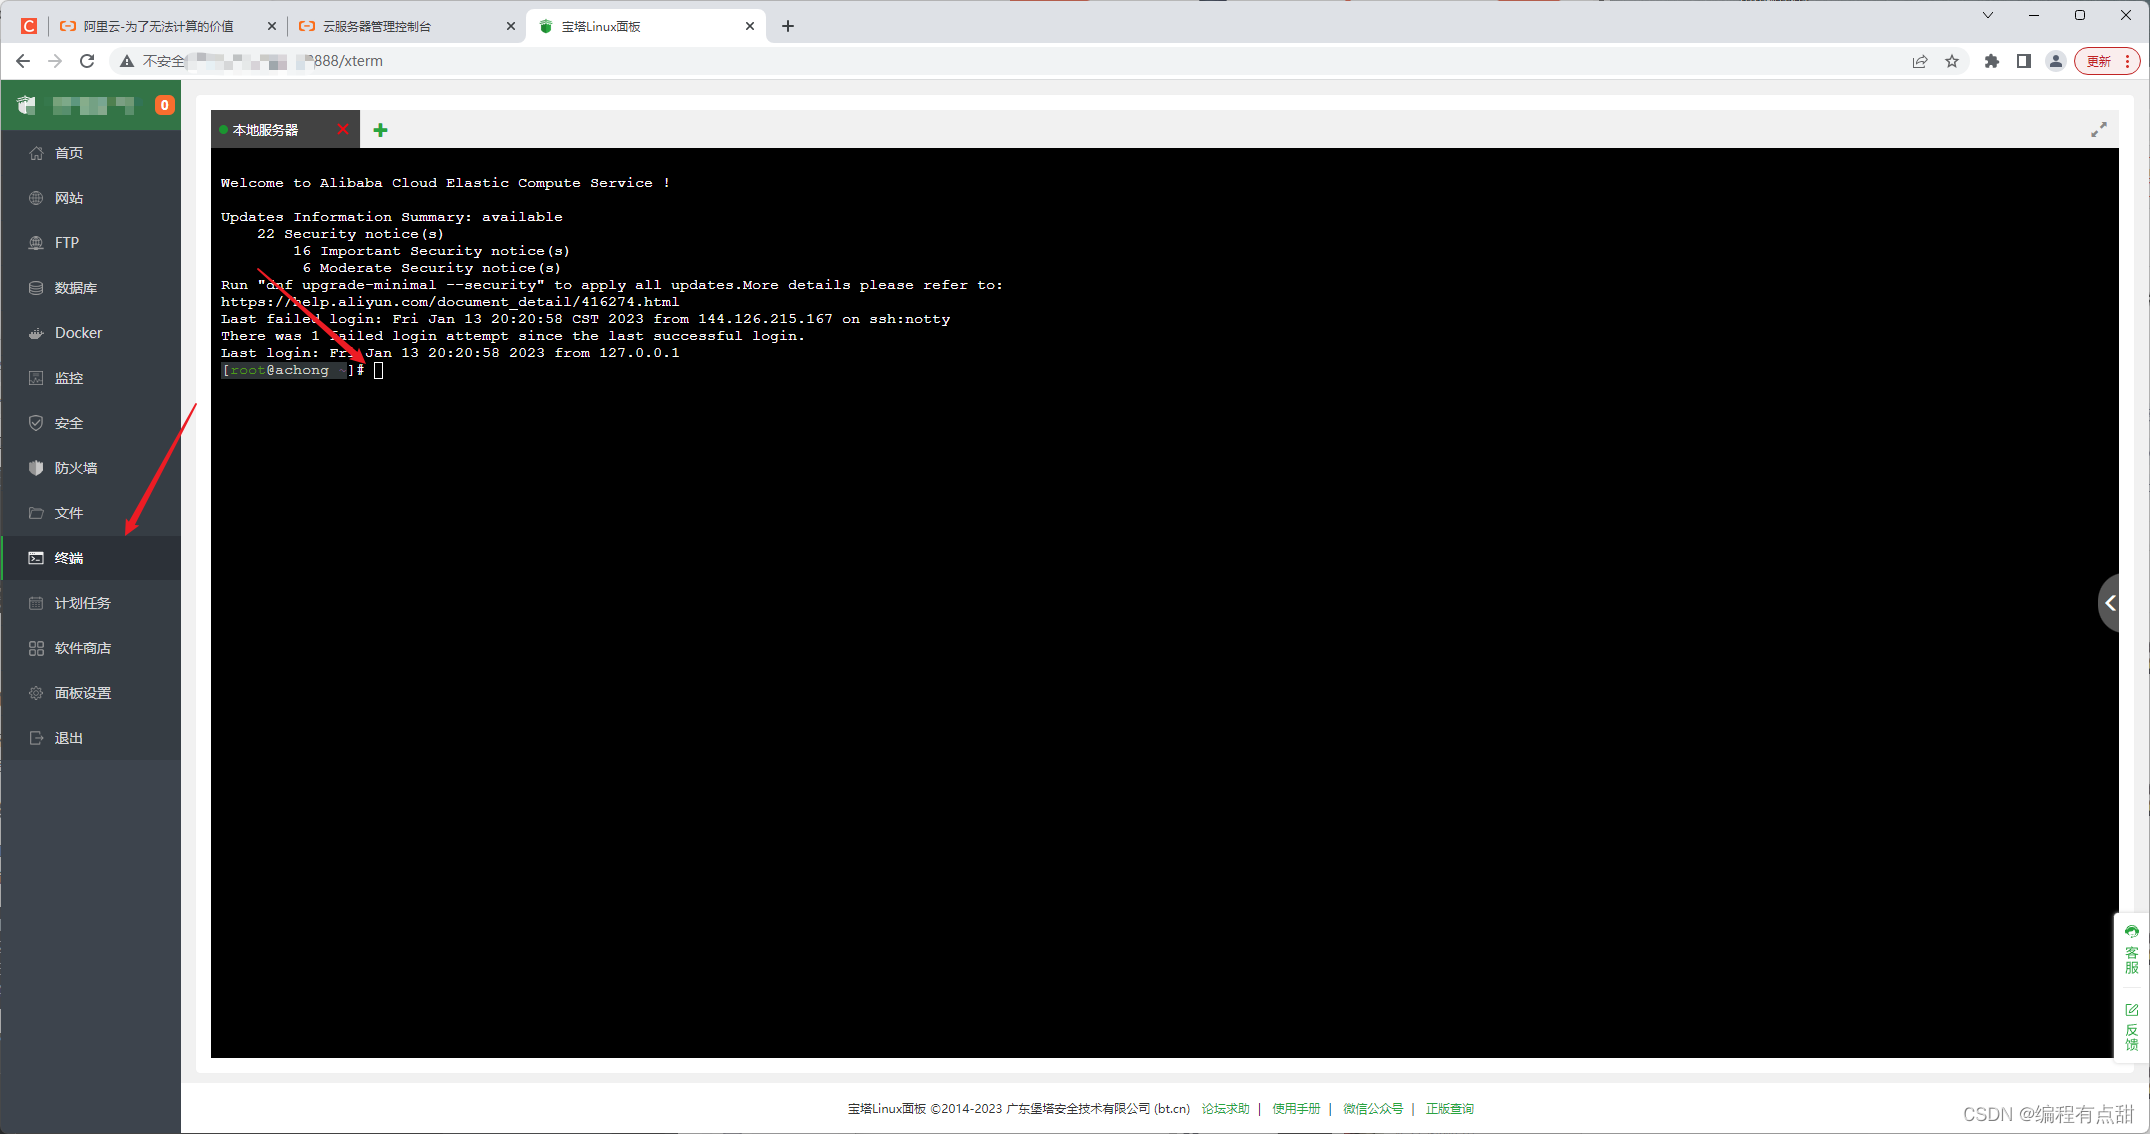Reload the current page
This screenshot has width=2150, height=1134.
pos(87,61)
